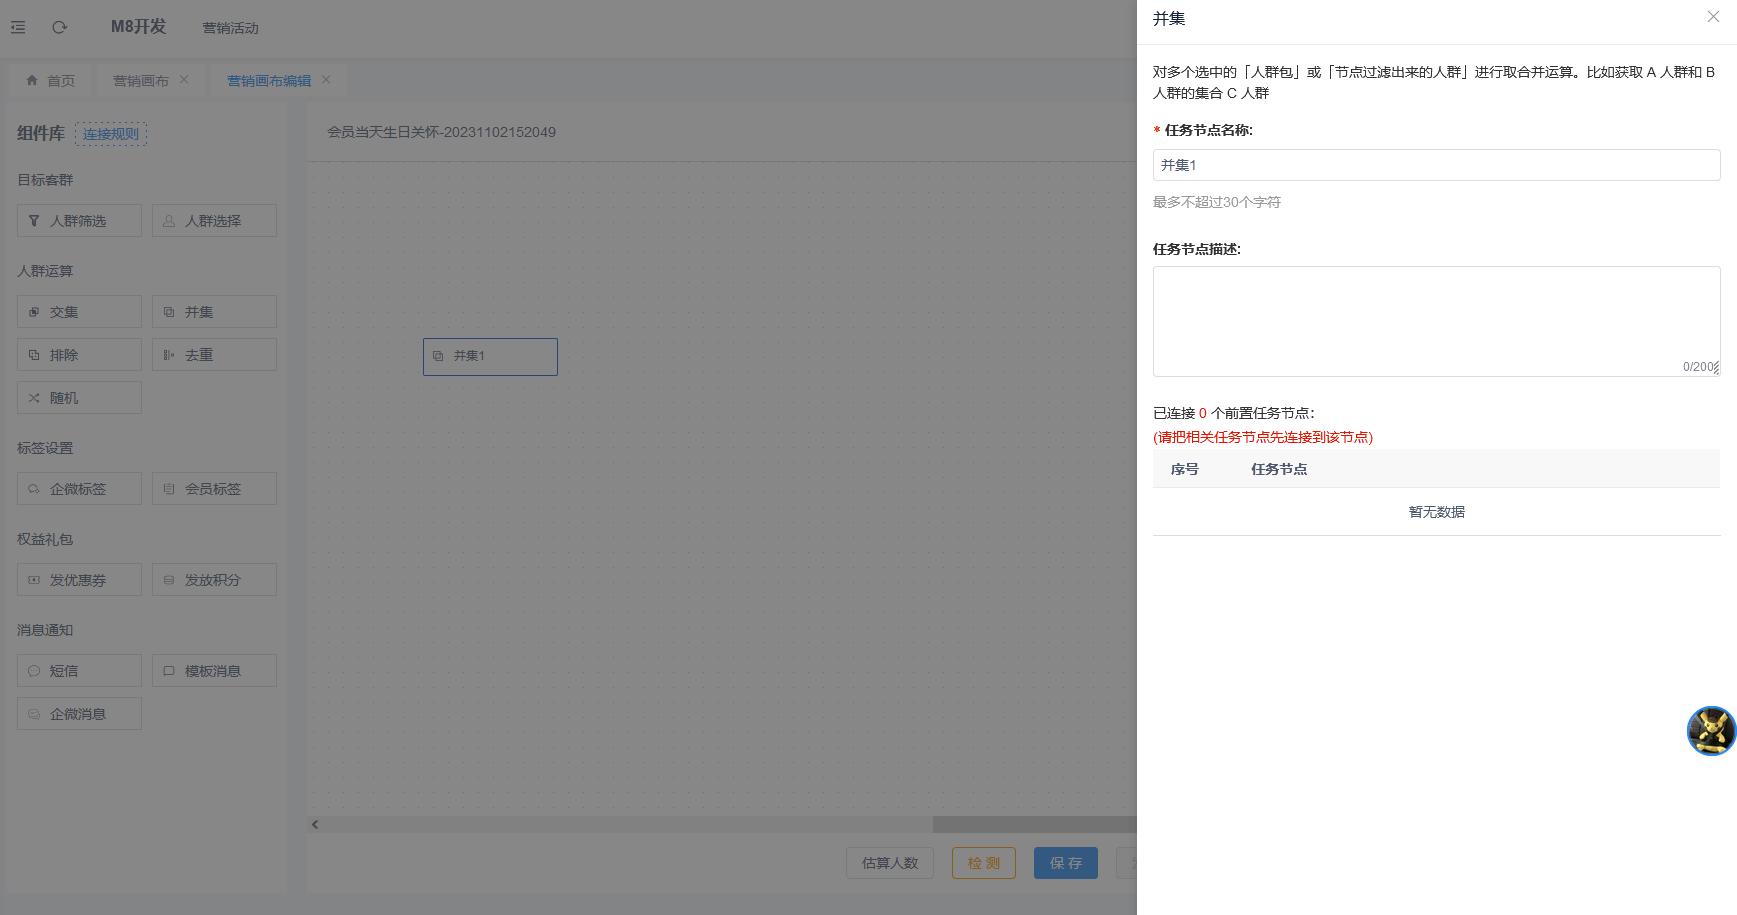
Task: Click the refresh icon in top bar
Action: pos(60,27)
